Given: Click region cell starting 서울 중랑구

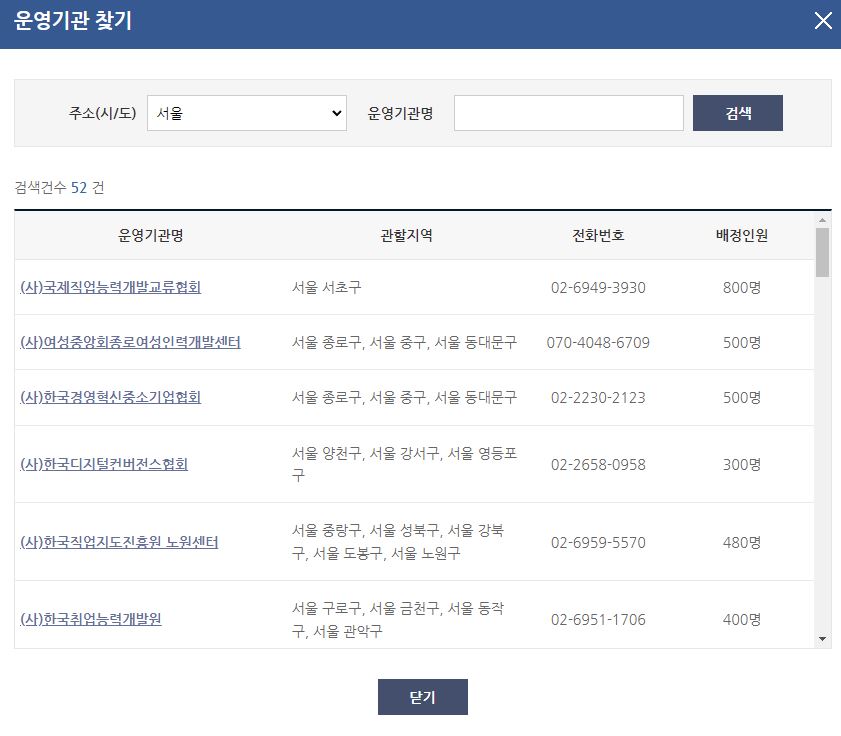Looking at the screenshot, I should point(398,542).
